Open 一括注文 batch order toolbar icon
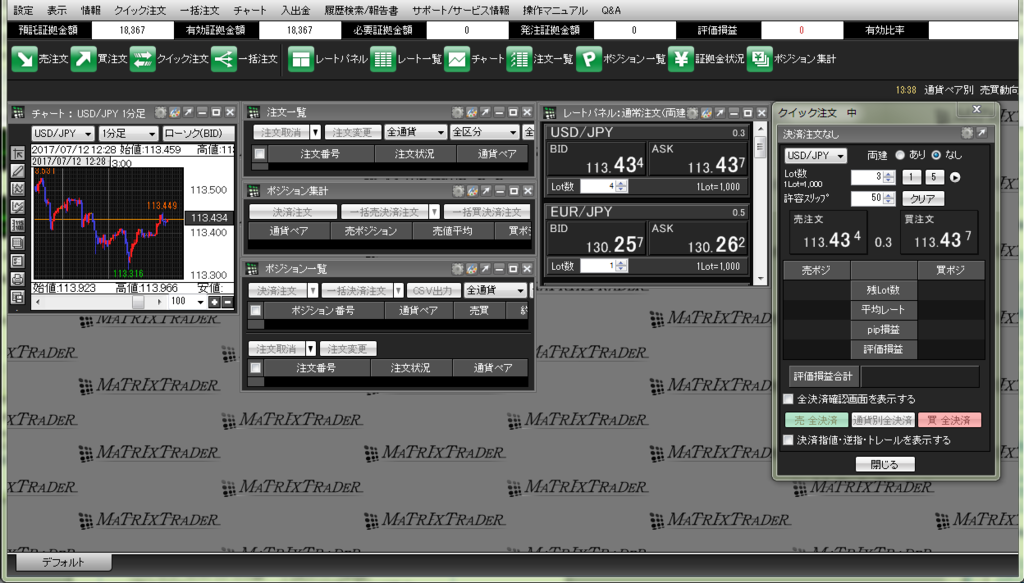1024x583 pixels. [x=224, y=59]
